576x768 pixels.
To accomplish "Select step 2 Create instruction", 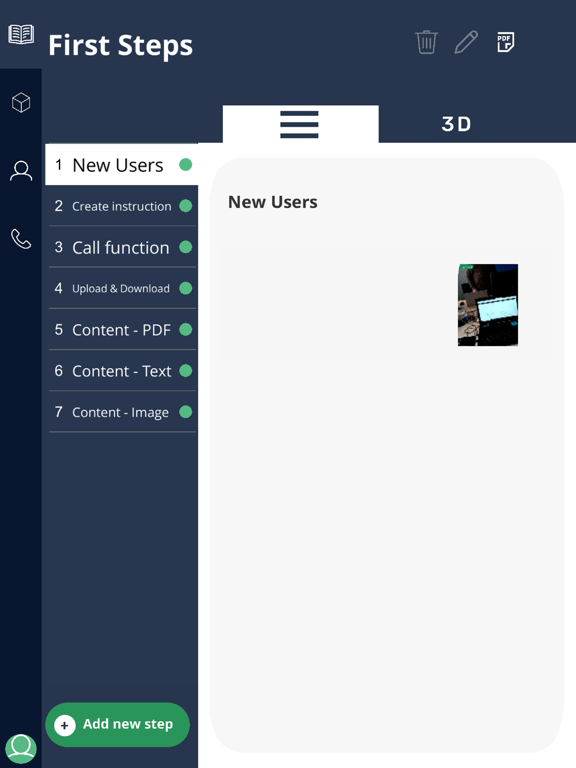I will tap(122, 206).
